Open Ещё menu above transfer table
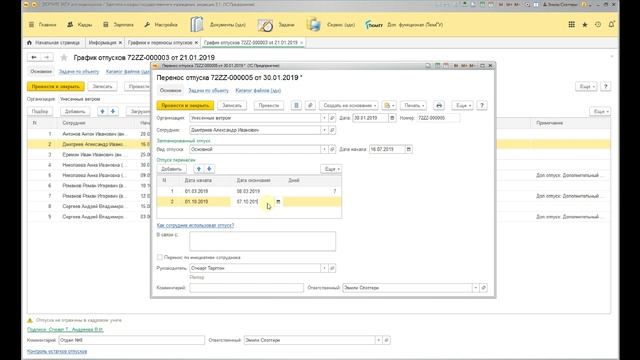This screenshot has width=640, height=360. 331,169
